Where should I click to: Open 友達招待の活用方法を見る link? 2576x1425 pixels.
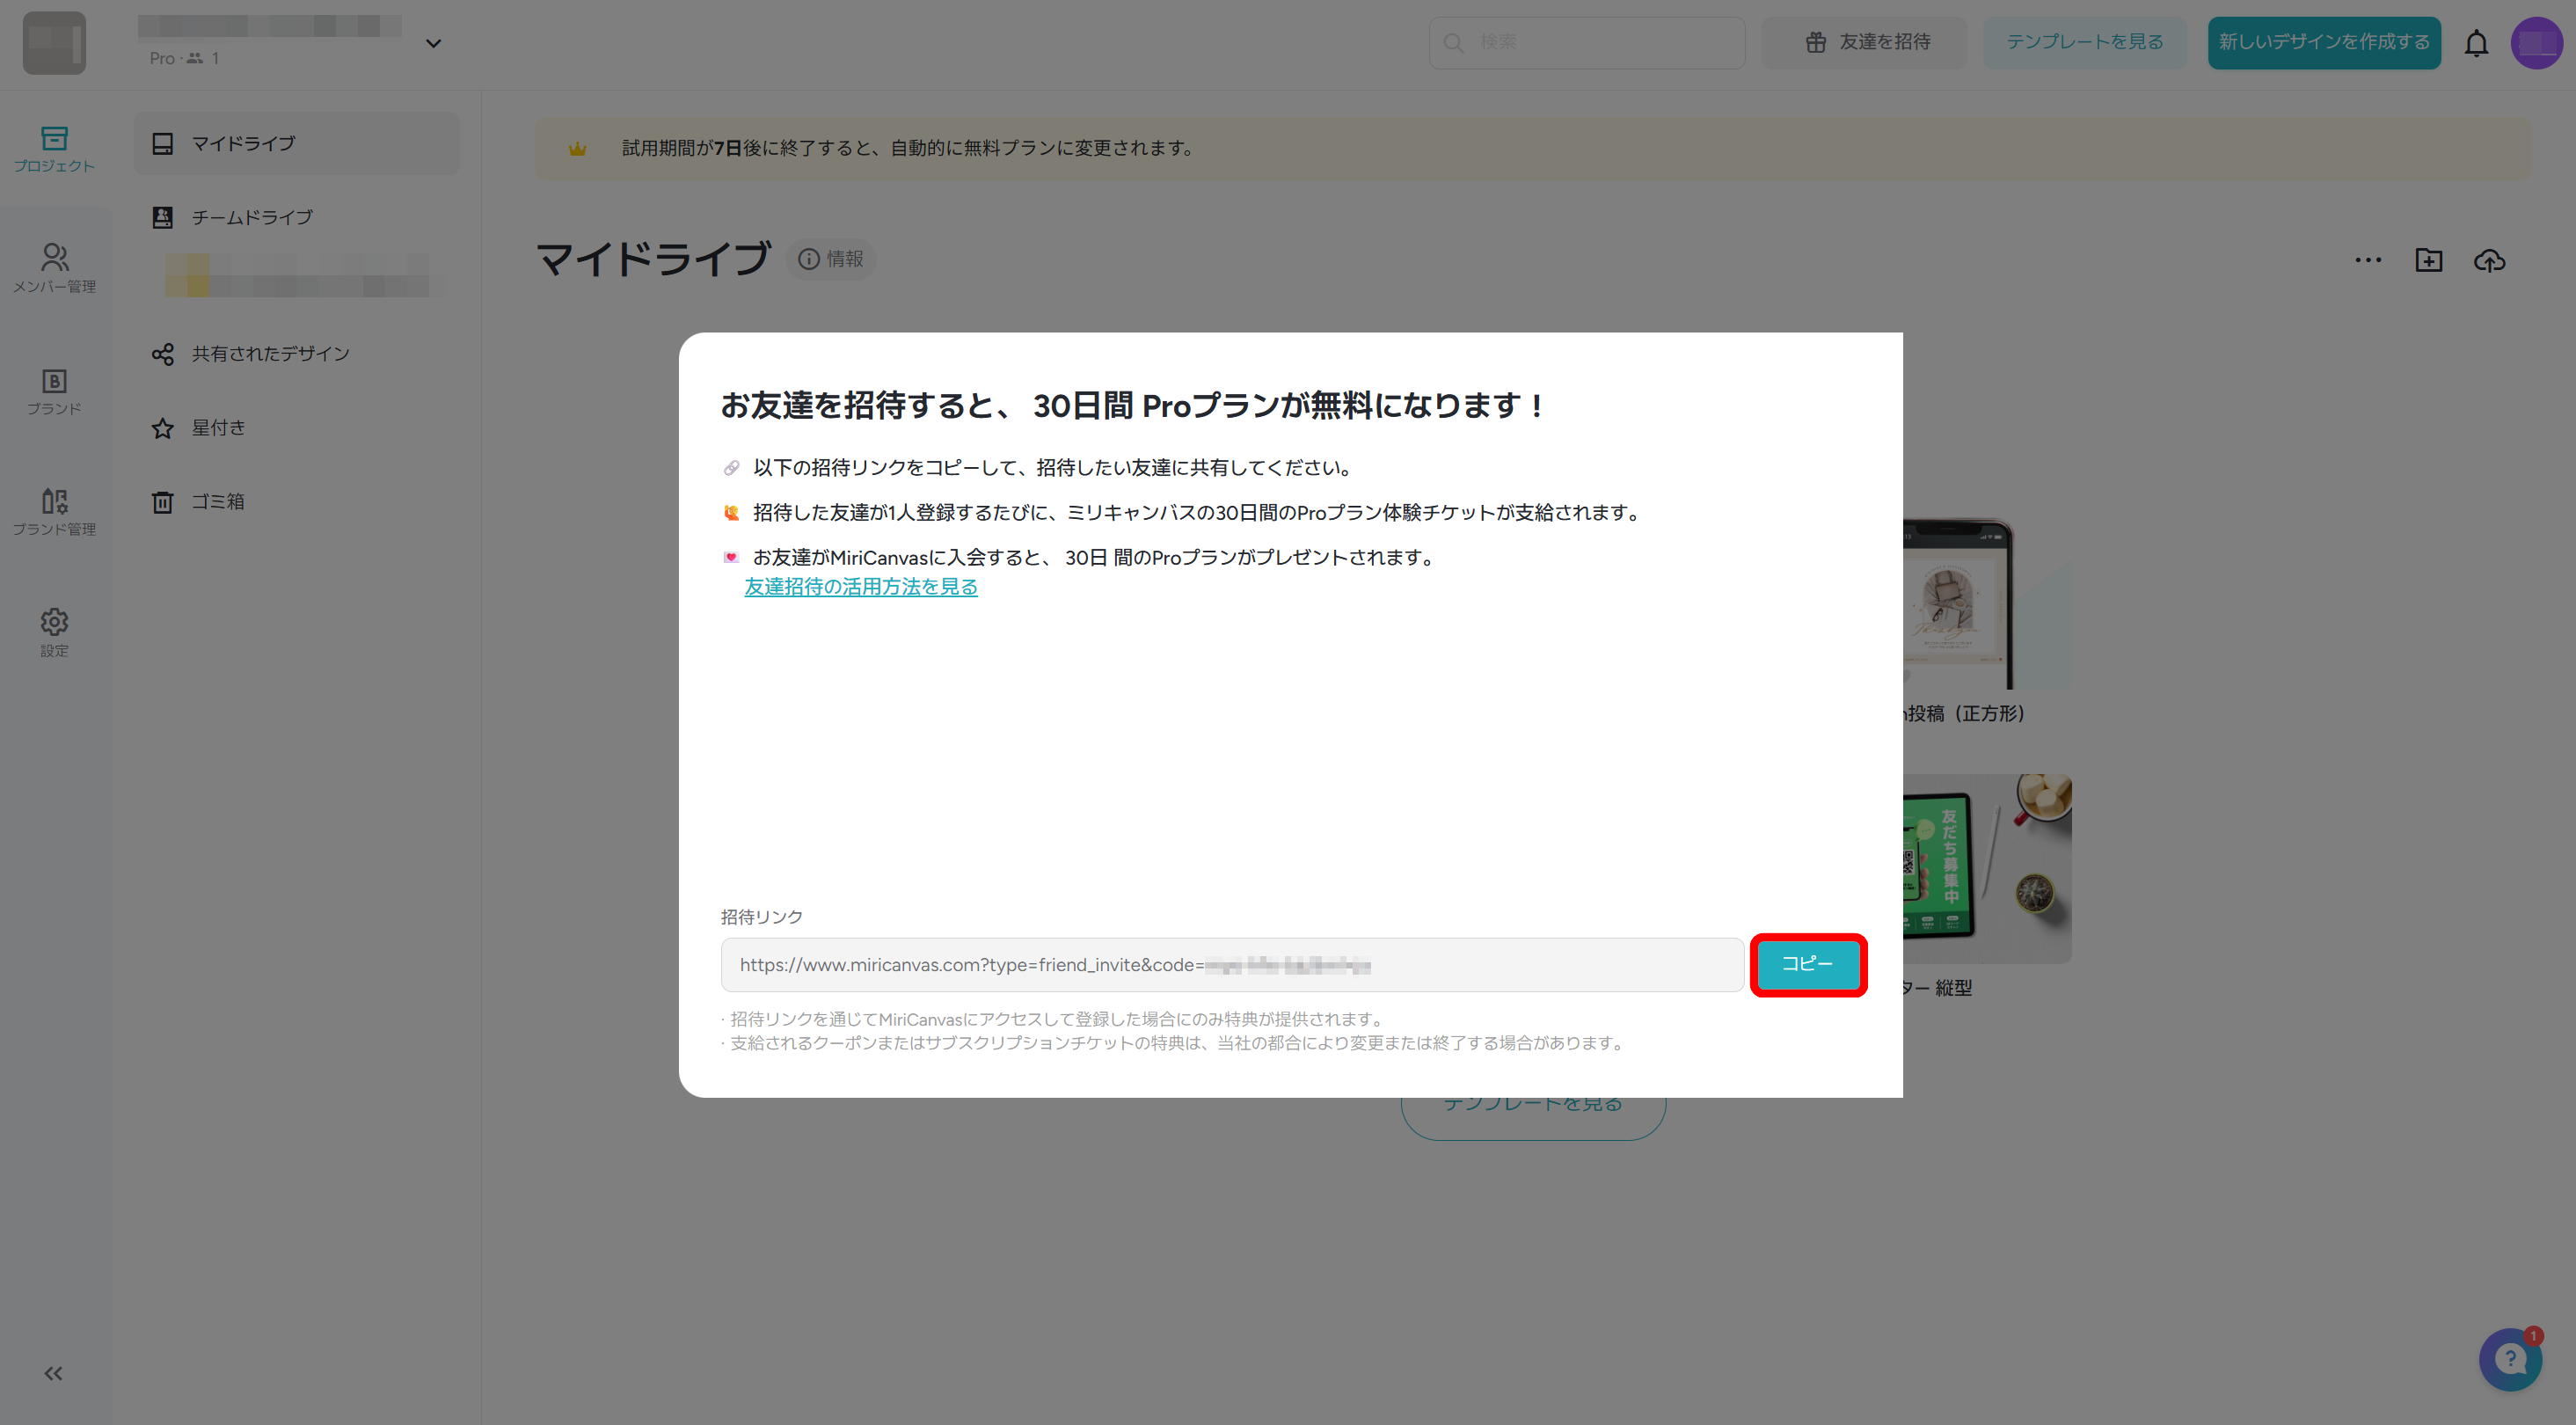[860, 587]
